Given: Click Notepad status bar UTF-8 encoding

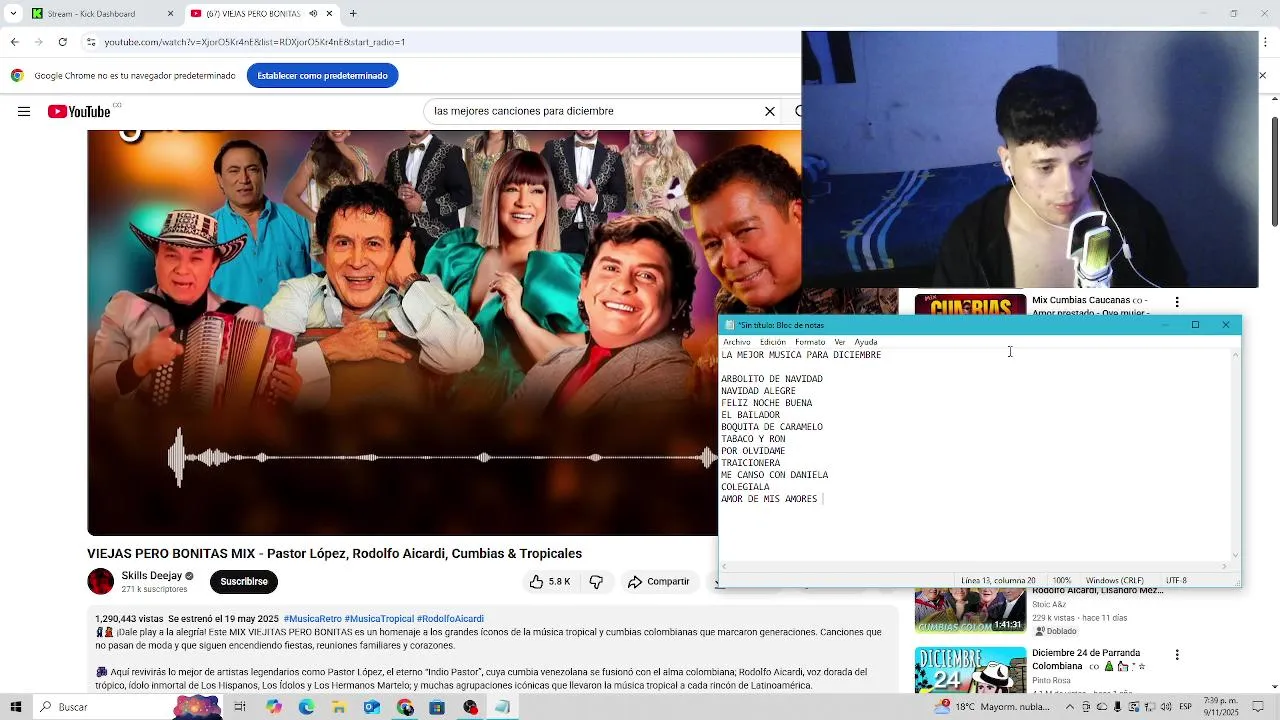Looking at the screenshot, I should coord(1176,580).
